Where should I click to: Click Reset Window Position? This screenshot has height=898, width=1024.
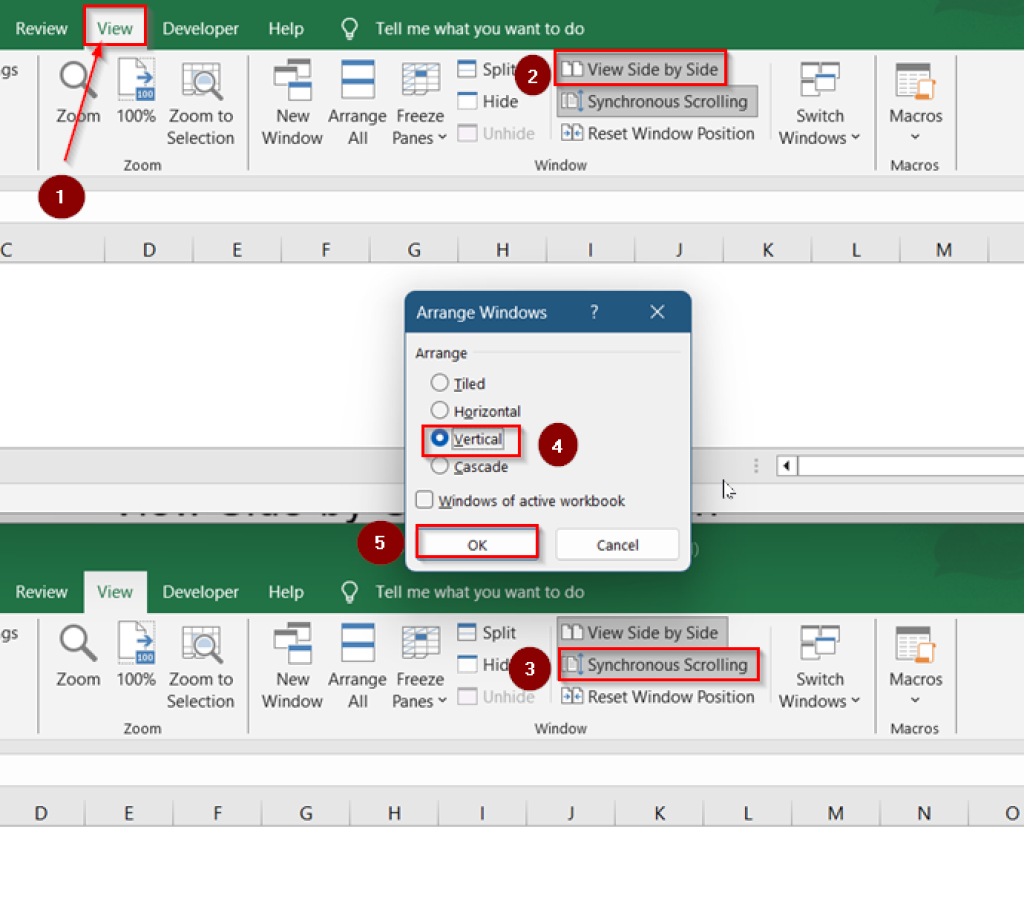point(658,133)
